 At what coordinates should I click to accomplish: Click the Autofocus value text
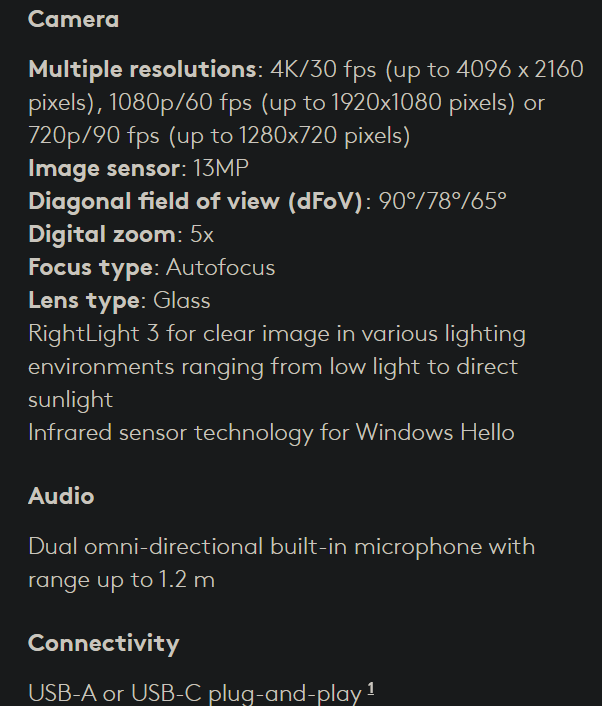pos(220,267)
